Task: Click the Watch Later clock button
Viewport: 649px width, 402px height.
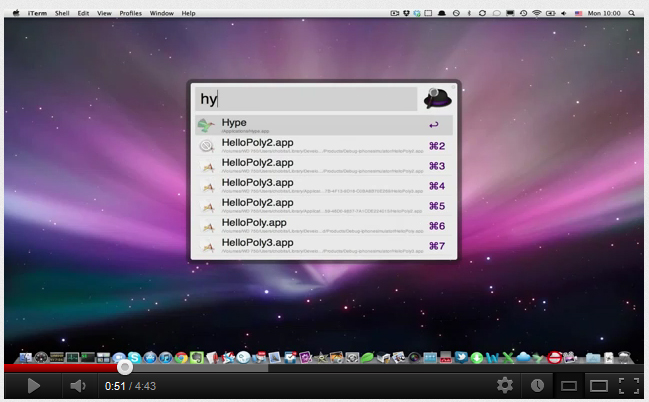Action: click(x=537, y=386)
